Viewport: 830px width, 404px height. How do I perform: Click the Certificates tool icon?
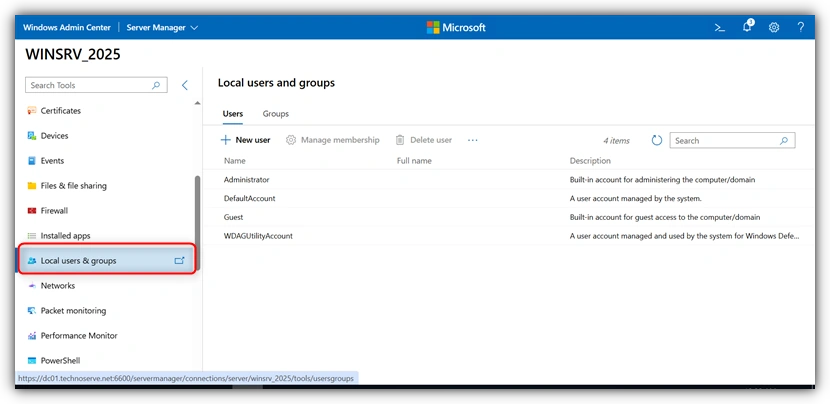coord(31,111)
